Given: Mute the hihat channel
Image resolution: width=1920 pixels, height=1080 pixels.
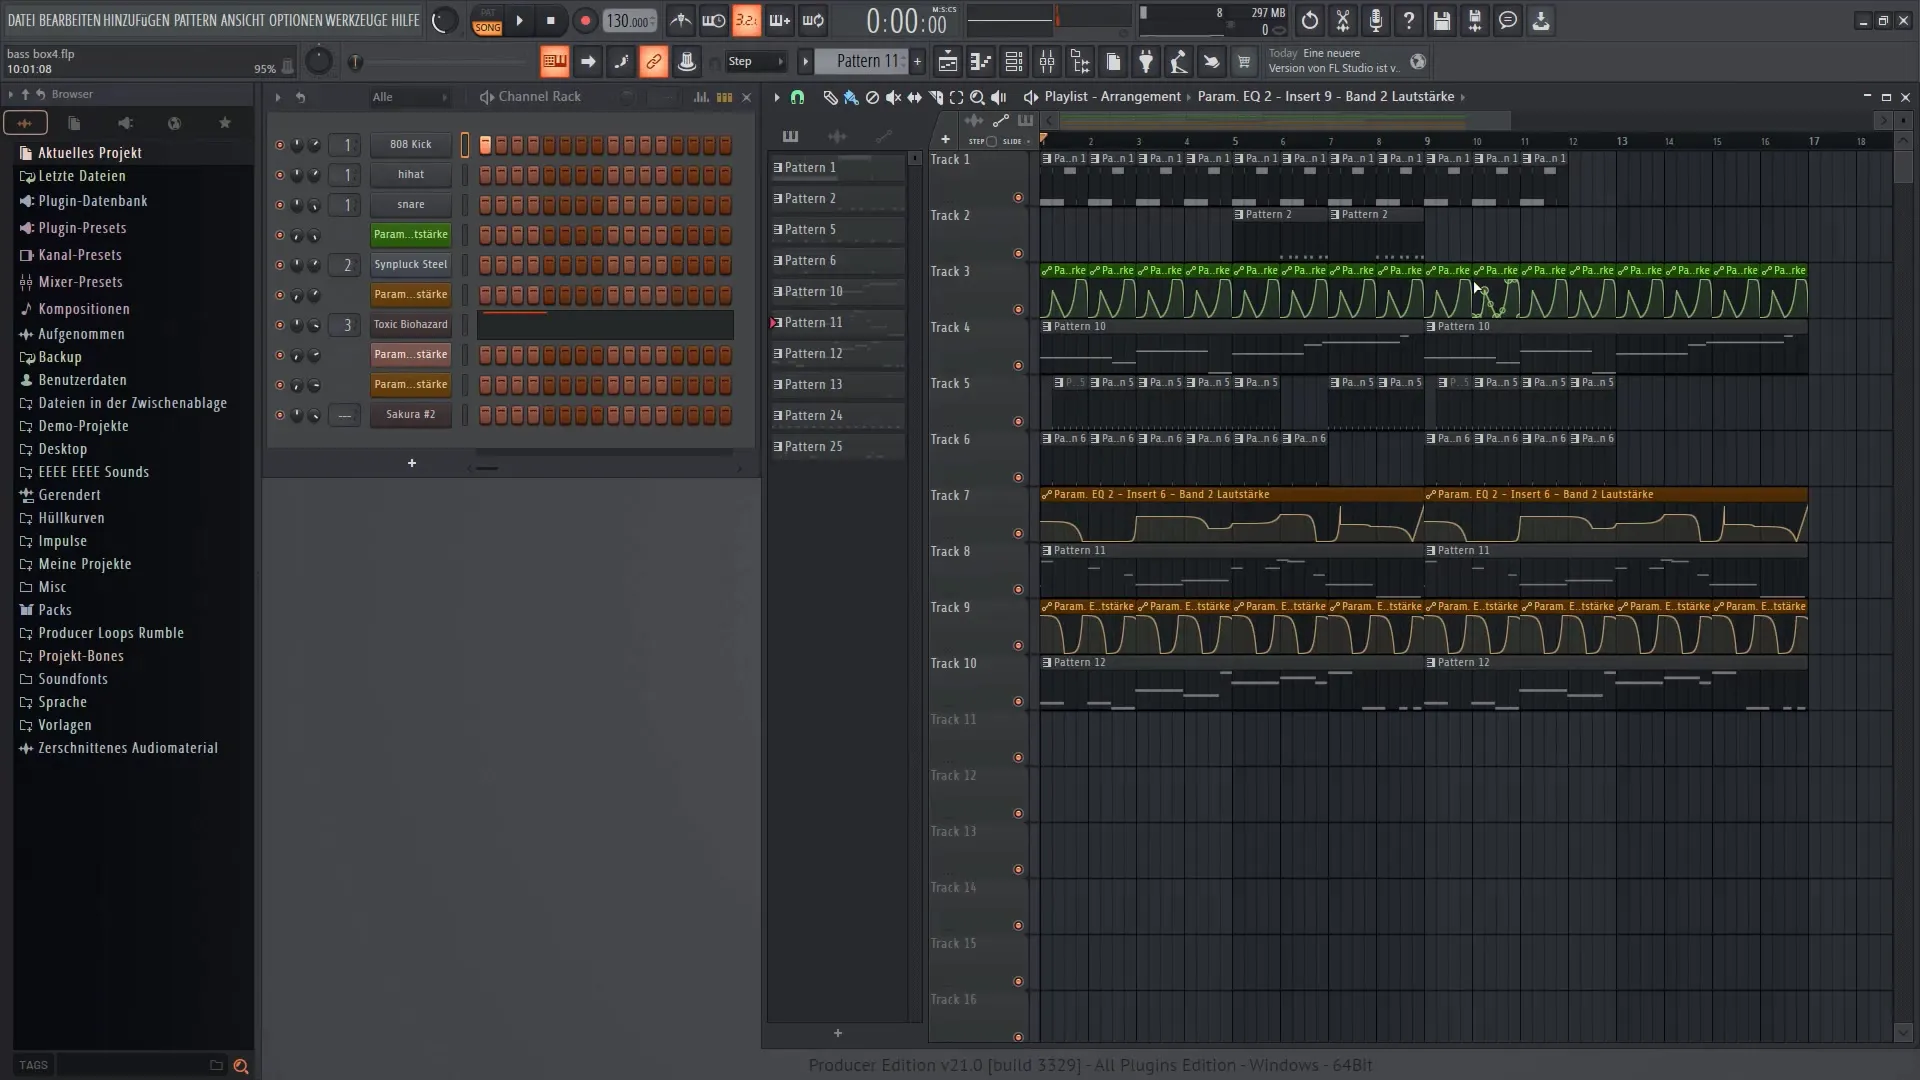Looking at the screenshot, I should [x=280, y=175].
